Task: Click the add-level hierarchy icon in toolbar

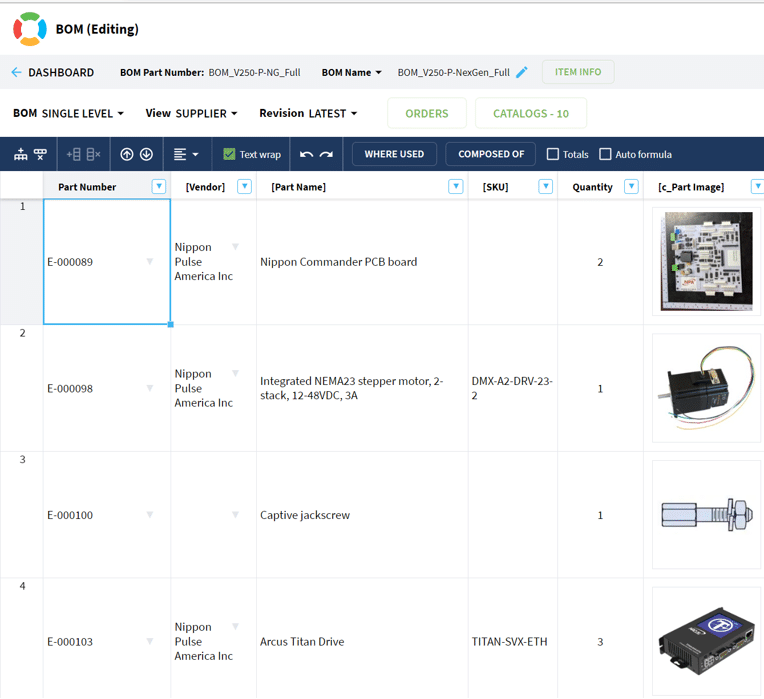Action: 21,154
